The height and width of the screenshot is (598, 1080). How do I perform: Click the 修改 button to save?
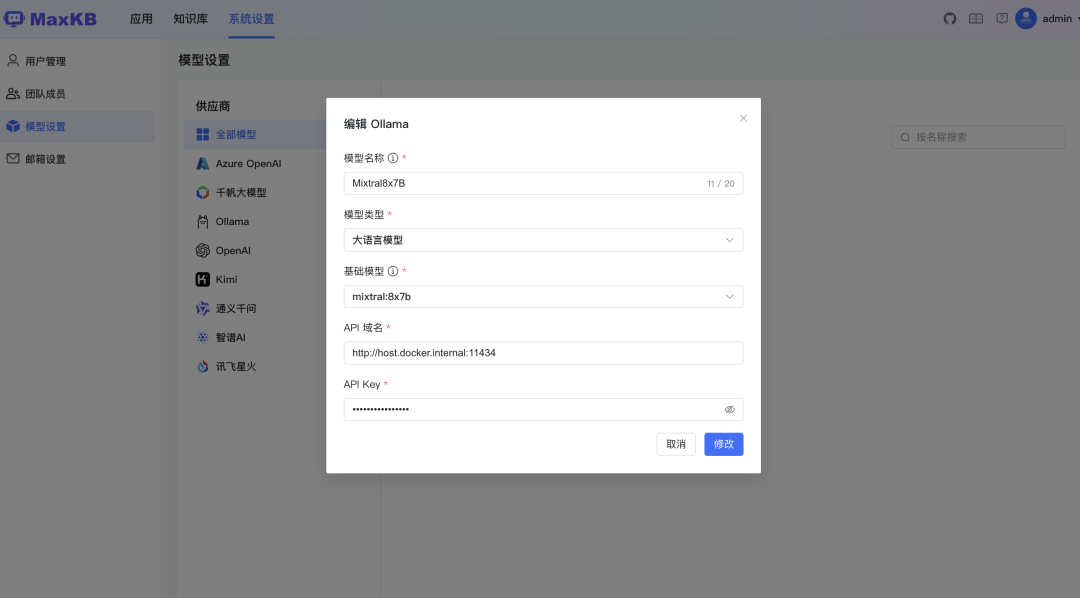point(723,444)
